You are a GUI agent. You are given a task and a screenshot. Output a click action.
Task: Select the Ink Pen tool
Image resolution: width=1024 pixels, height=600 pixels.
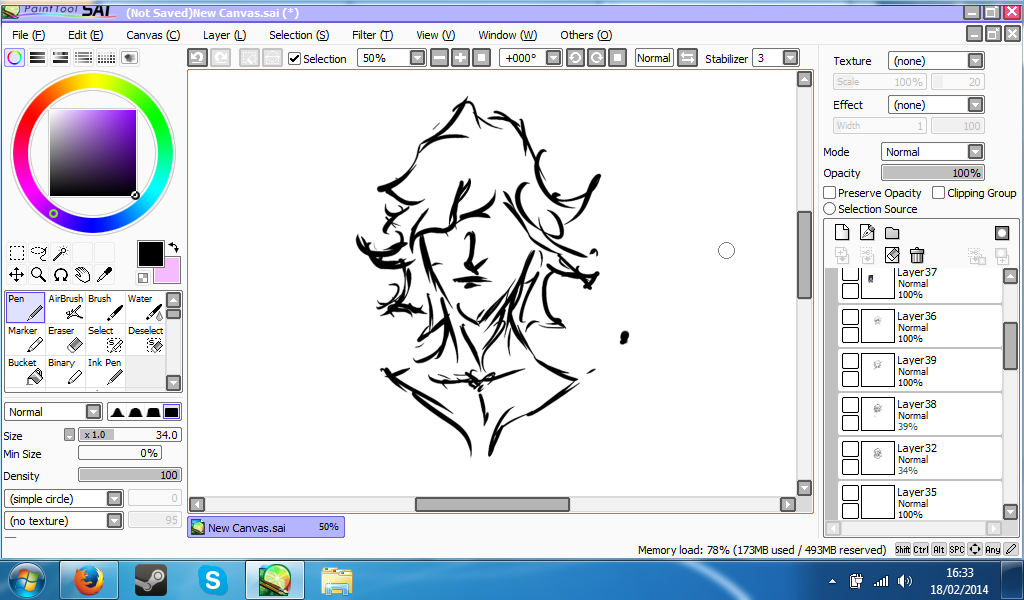click(x=105, y=371)
